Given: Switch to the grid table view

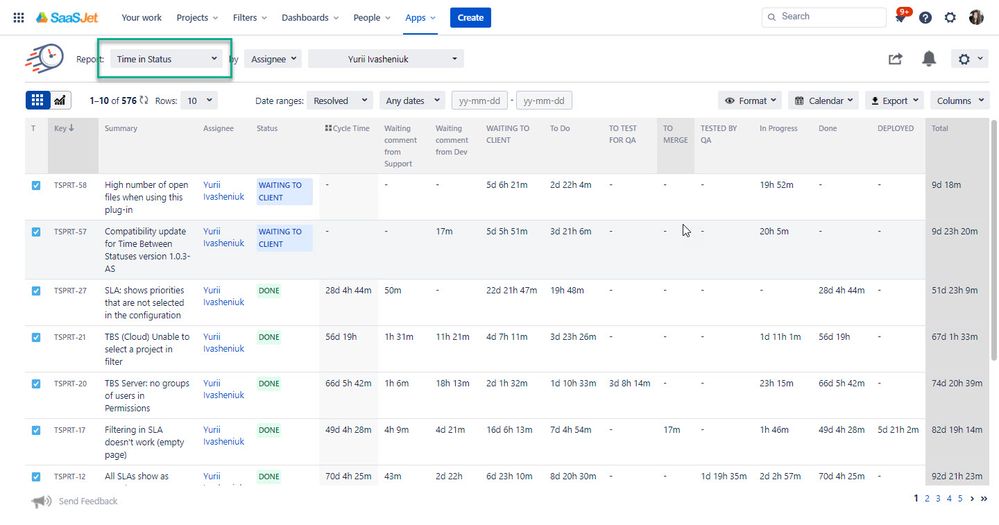Looking at the screenshot, I should 37,100.
